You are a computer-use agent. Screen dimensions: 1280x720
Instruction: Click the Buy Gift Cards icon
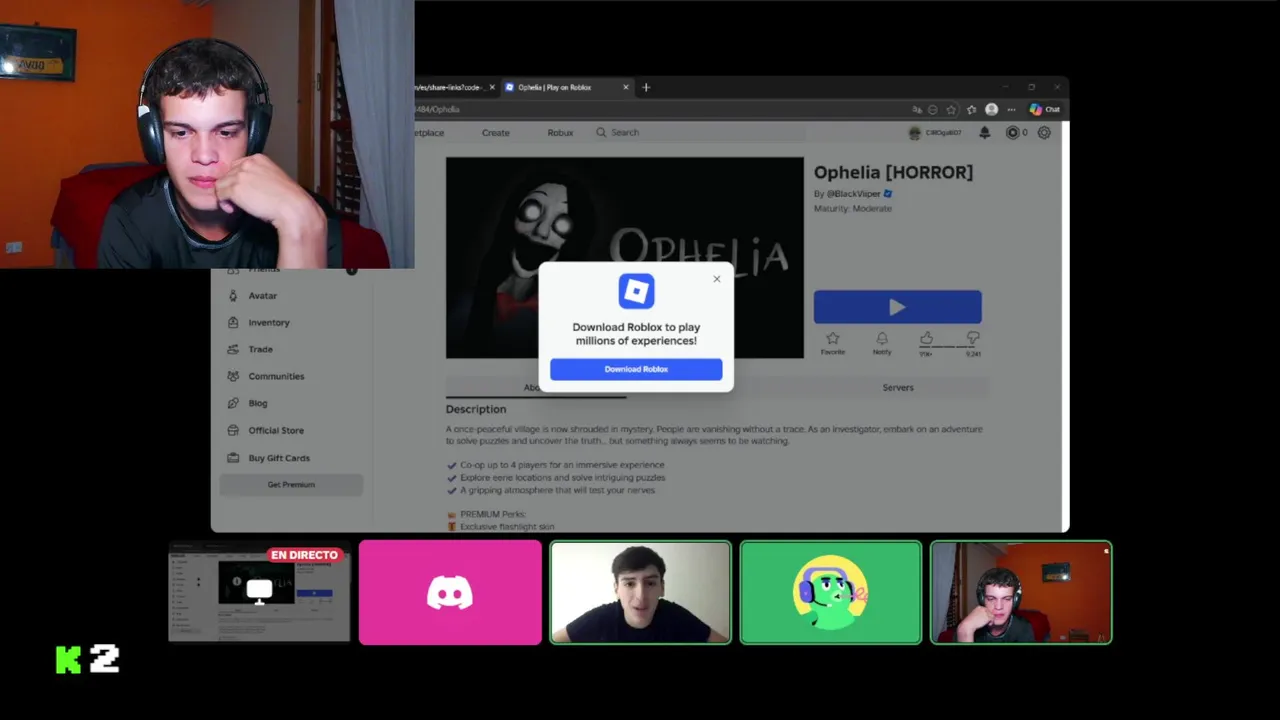(233, 457)
